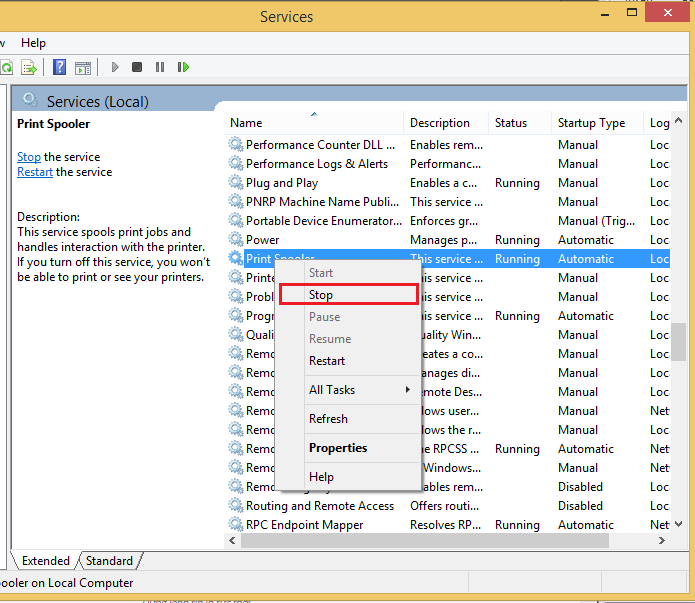Viewport: 695px width, 603px height.
Task: Click the Start Service play icon
Action: click(115, 67)
